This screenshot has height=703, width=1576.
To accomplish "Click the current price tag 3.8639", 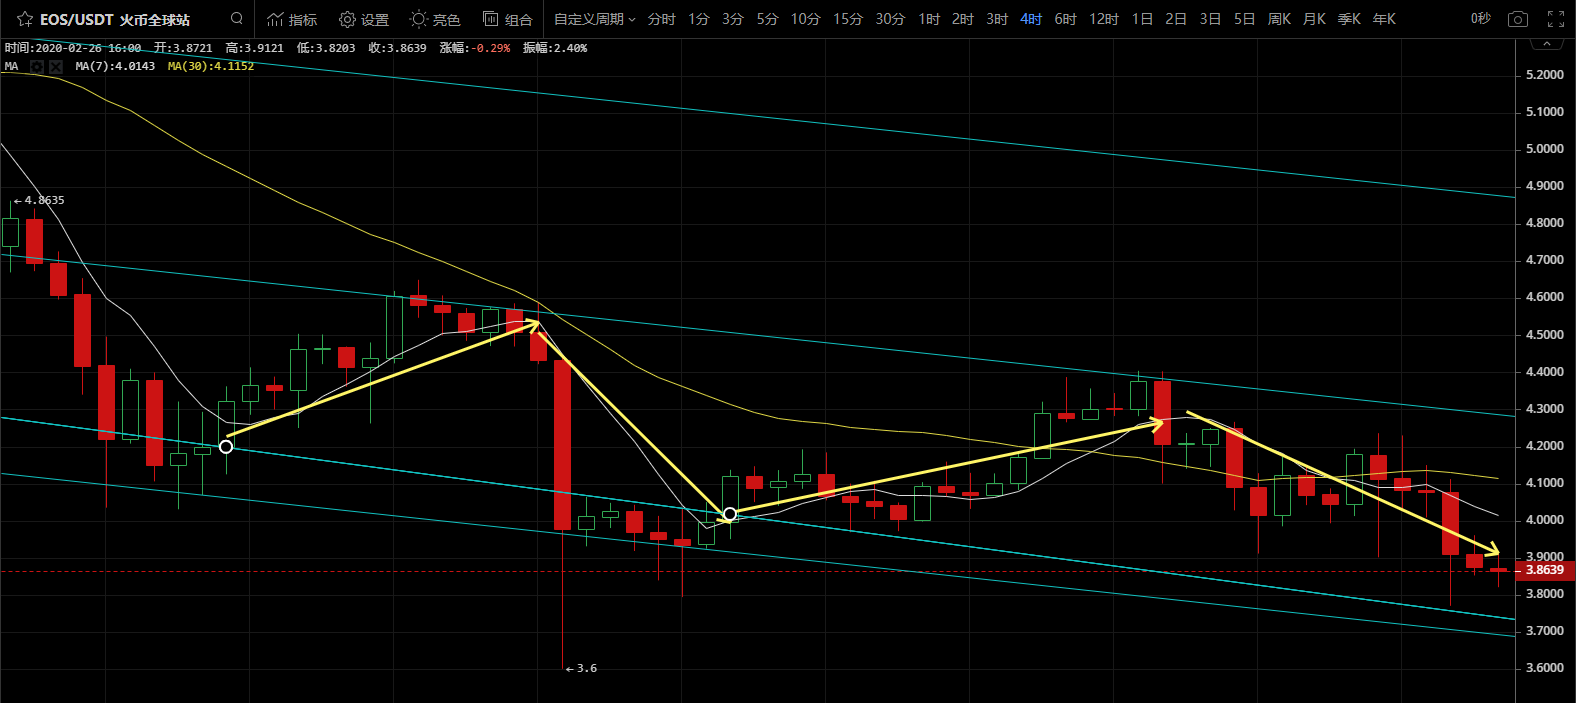I will 1544,570.
